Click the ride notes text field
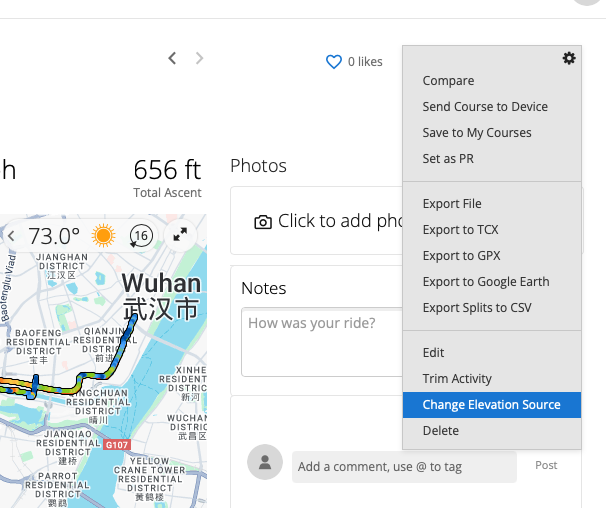Viewport: 606px width, 508px height. [322, 342]
